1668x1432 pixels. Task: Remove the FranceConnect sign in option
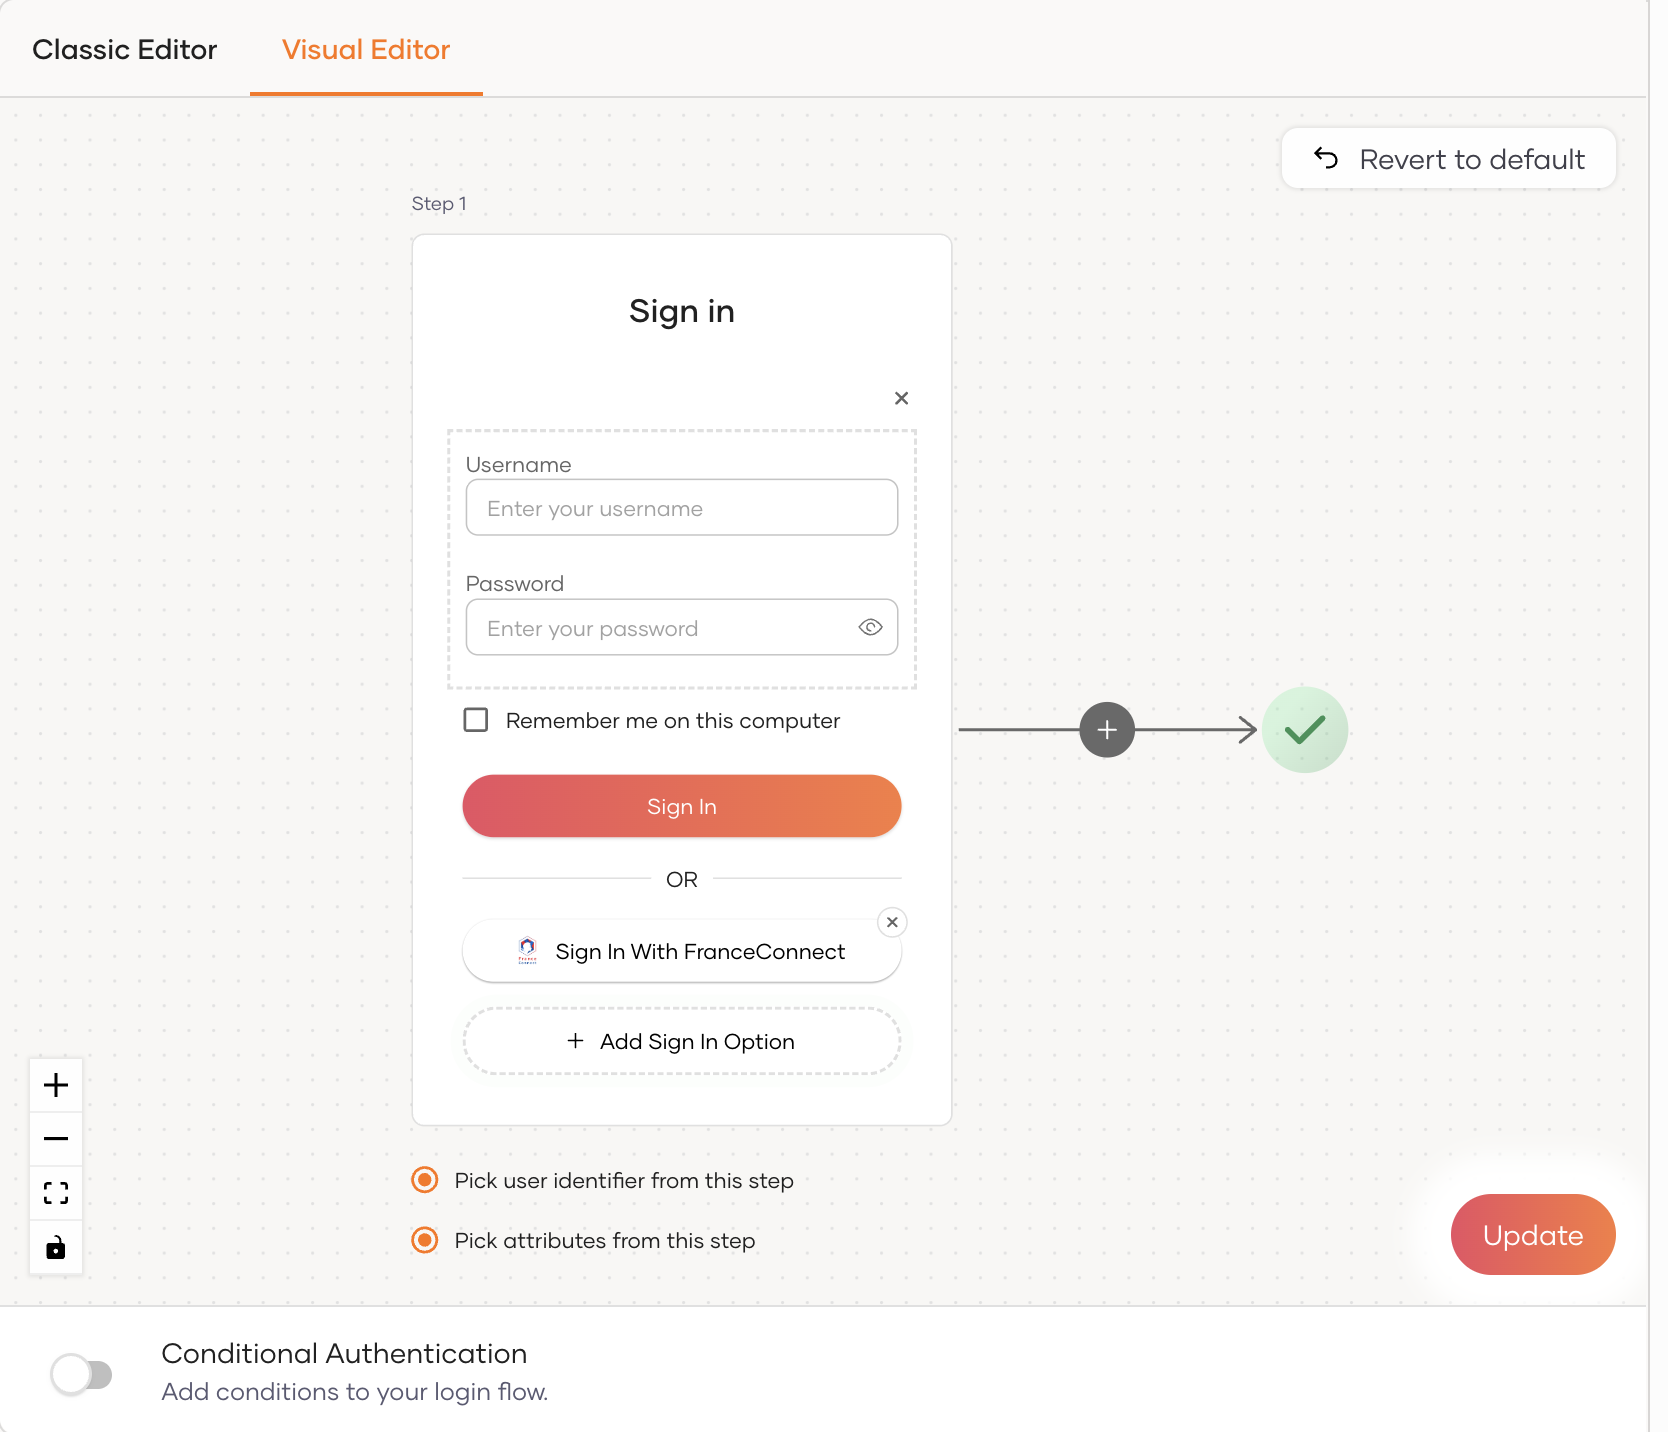tap(892, 922)
